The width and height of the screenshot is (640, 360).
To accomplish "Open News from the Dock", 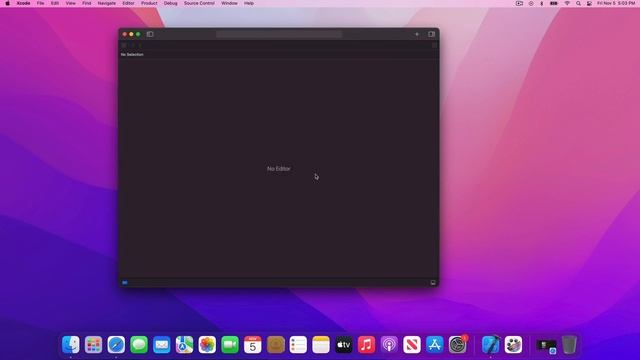I will (x=412, y=345).
